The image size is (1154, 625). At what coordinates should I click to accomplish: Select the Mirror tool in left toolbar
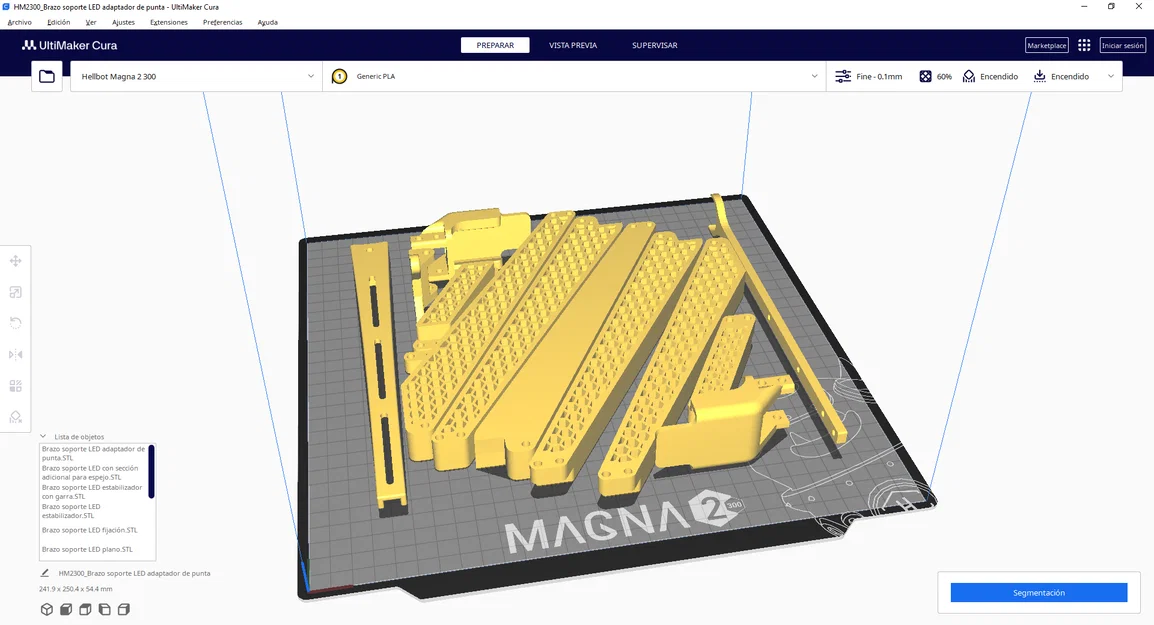(15, 355)
